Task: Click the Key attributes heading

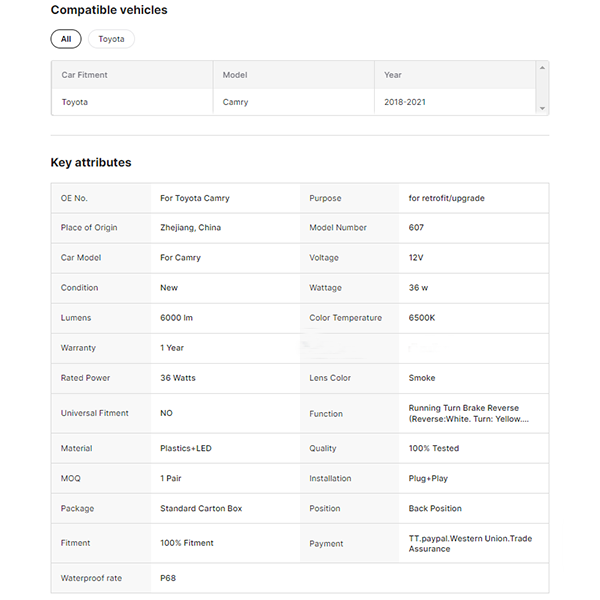Action: coord(91,162)
